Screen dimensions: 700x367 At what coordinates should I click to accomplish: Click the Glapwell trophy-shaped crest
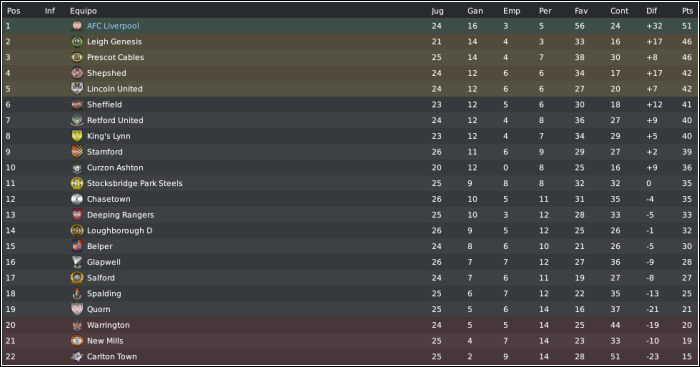coord(77,262)
